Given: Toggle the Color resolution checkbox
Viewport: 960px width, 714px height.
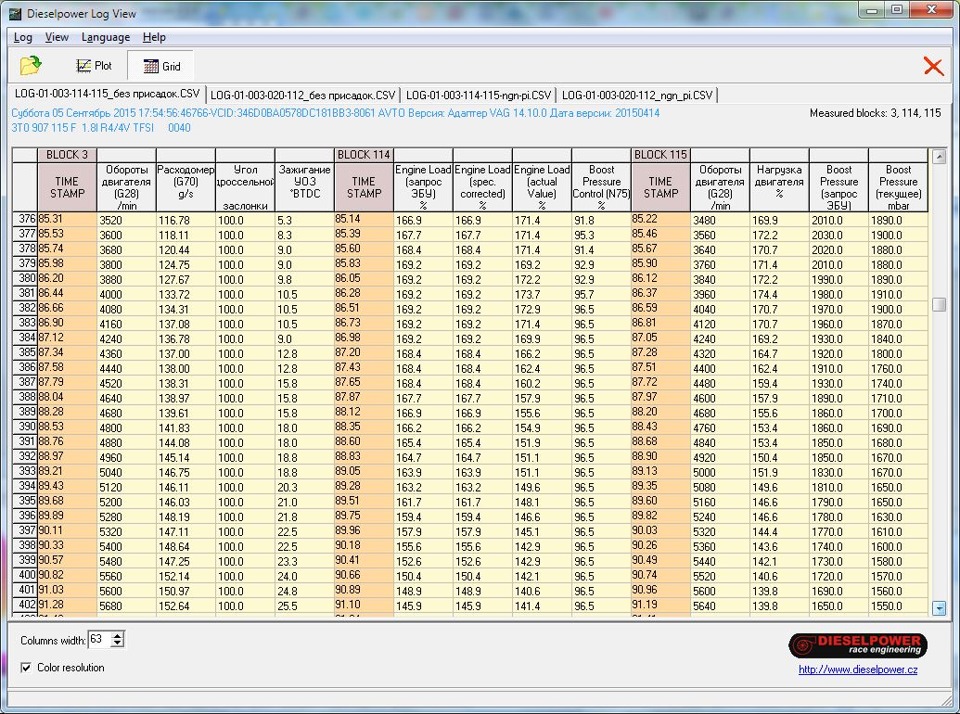Looking at the screenshot, I should [x=26, y=667].
